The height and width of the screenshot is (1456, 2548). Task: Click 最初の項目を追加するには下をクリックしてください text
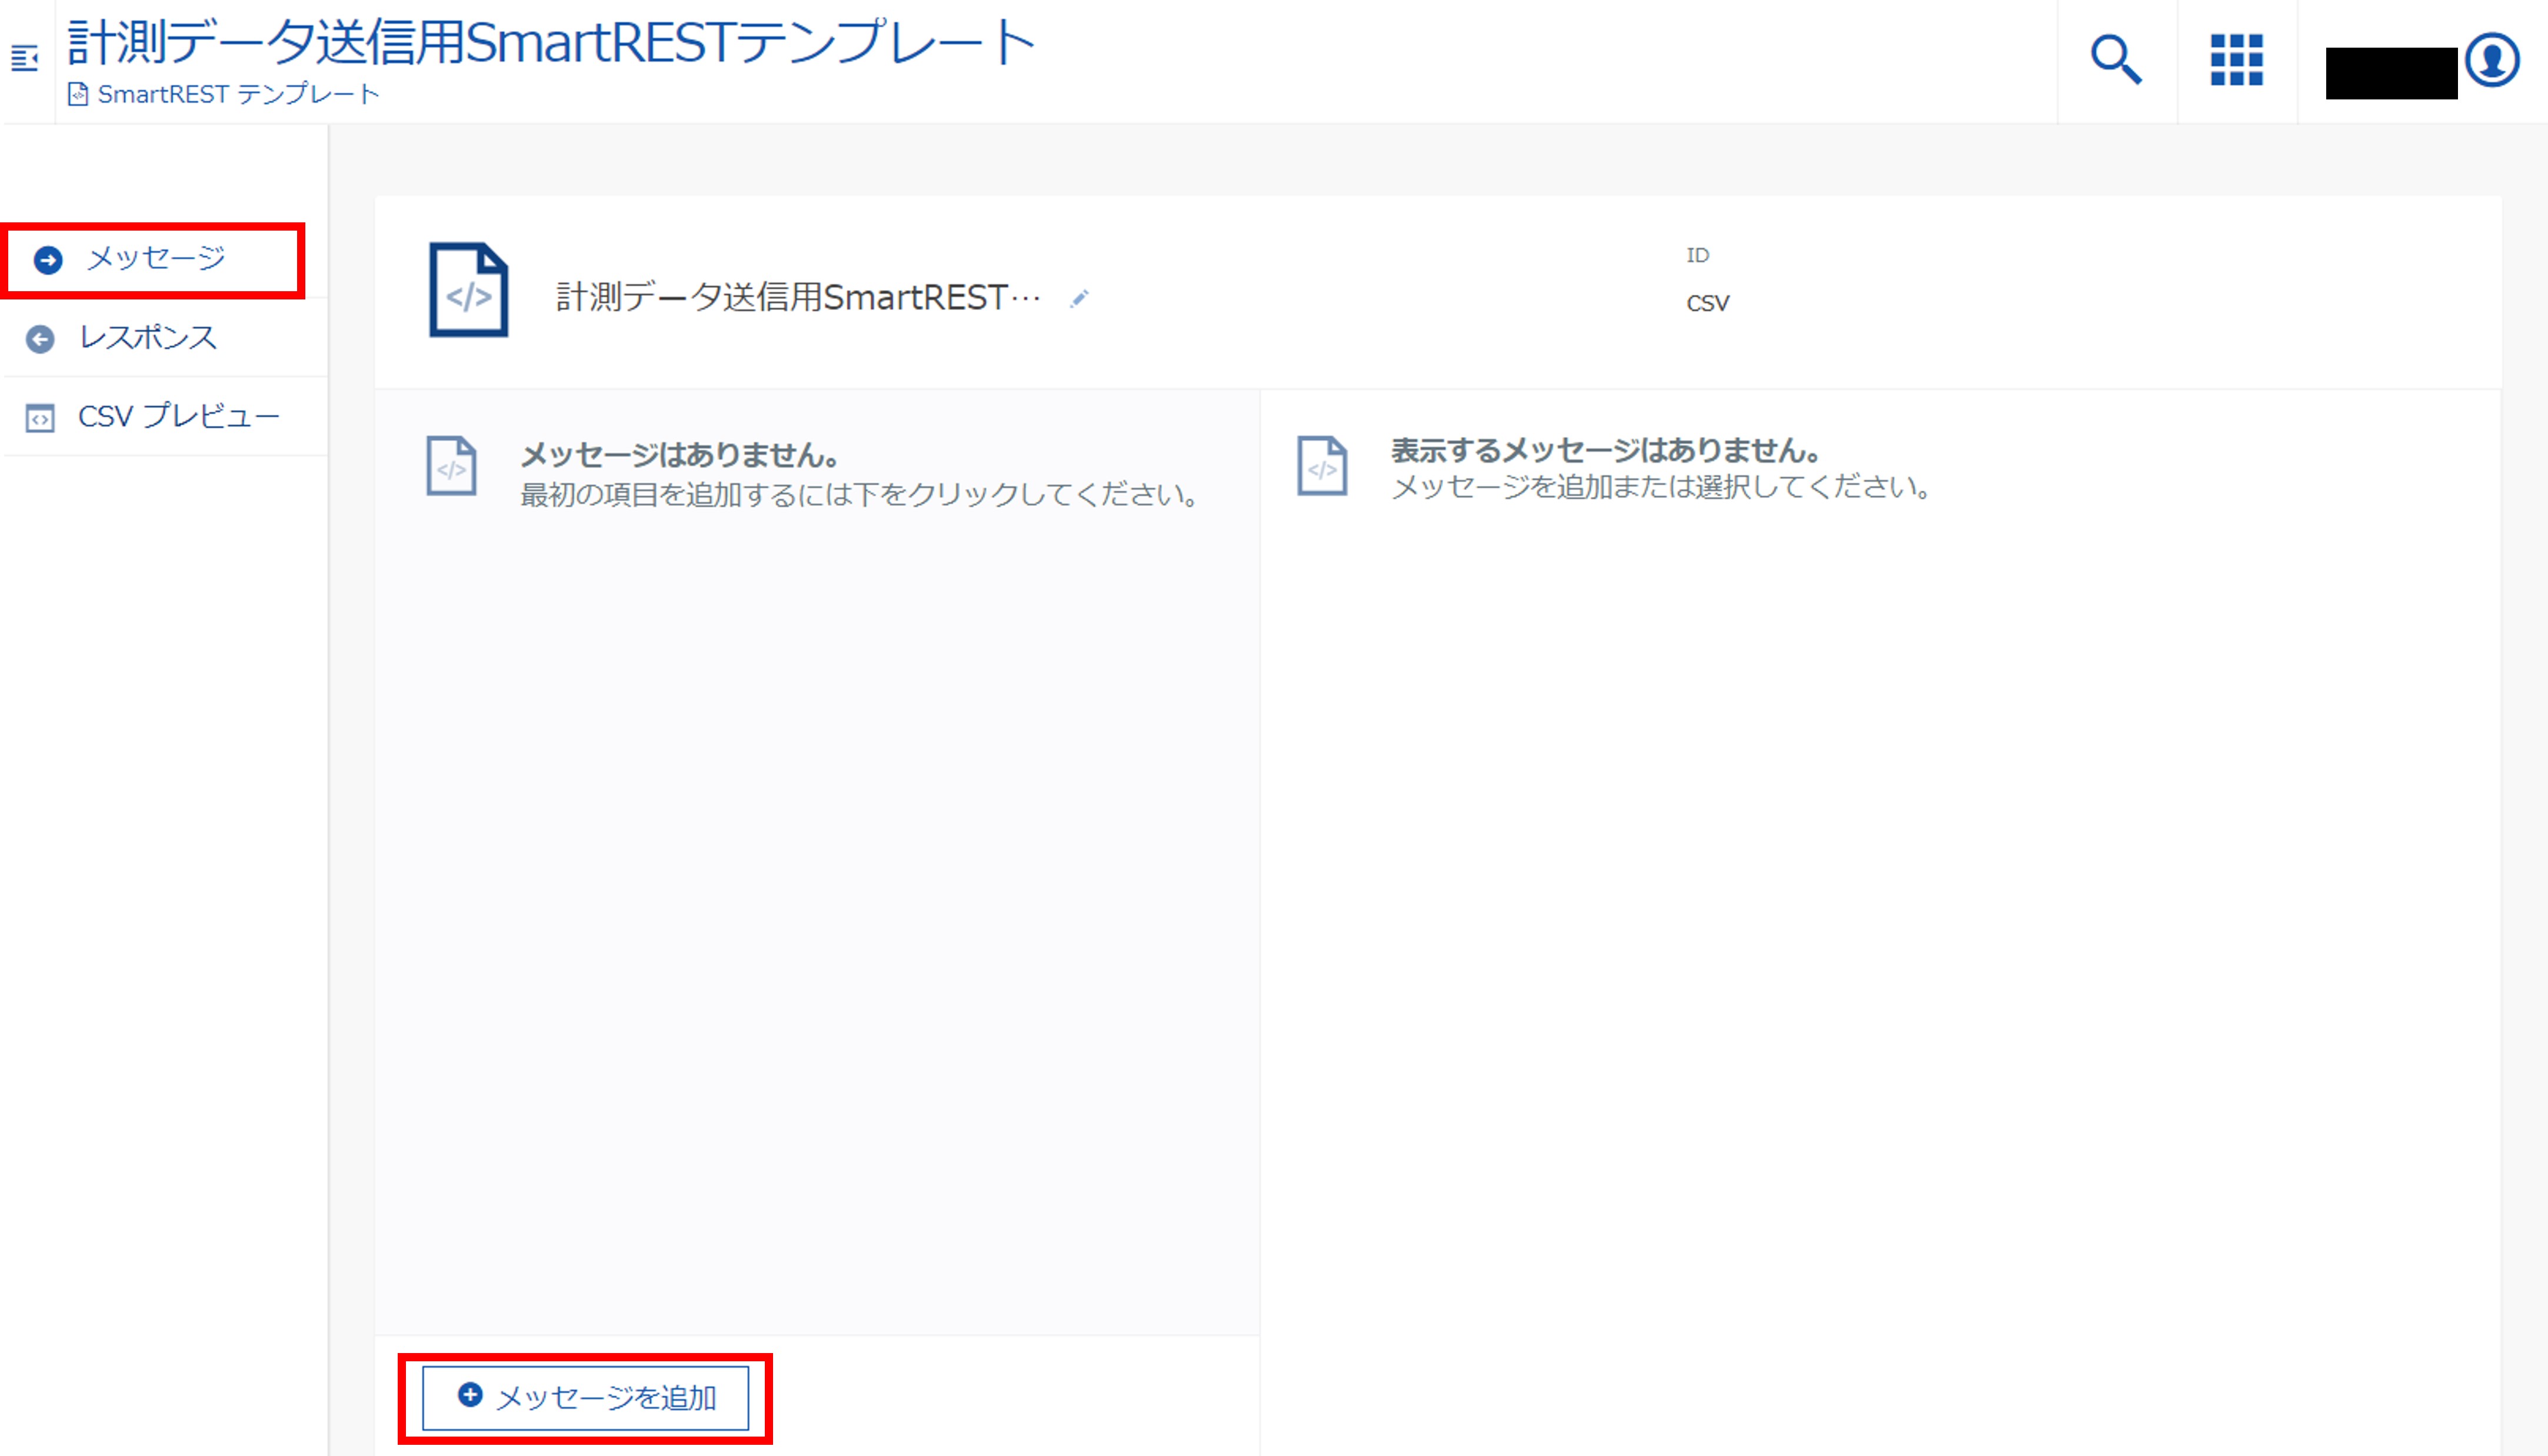(859, 495)
